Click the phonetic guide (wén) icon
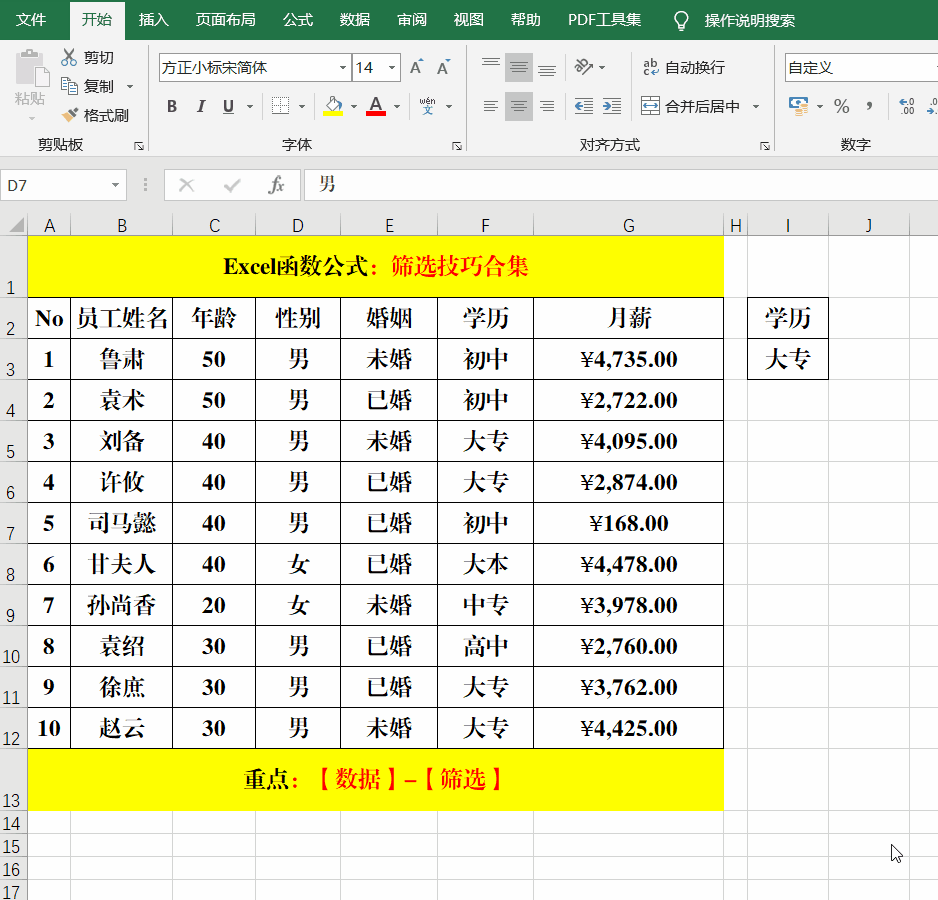The height and width of the screenshot is (900, 938). tap(427, 106)
